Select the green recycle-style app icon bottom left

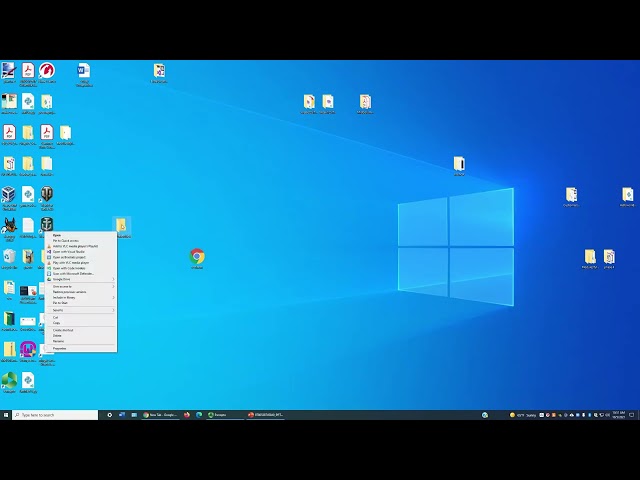9,383
